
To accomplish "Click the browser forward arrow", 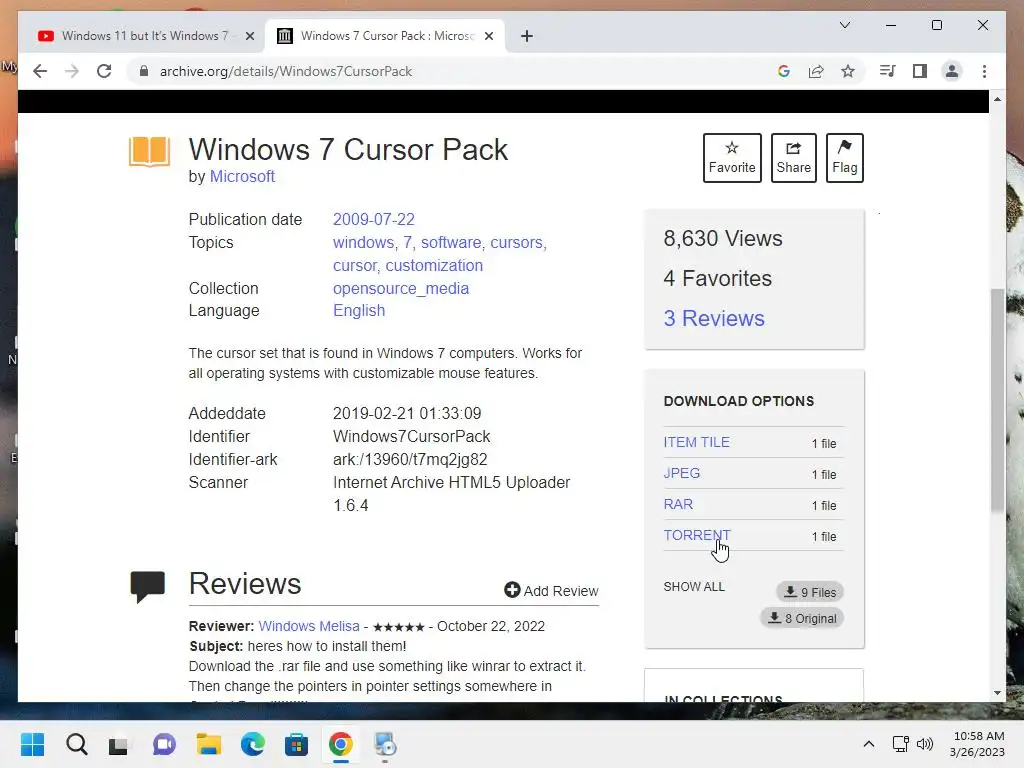I will [x=72, y=71].
